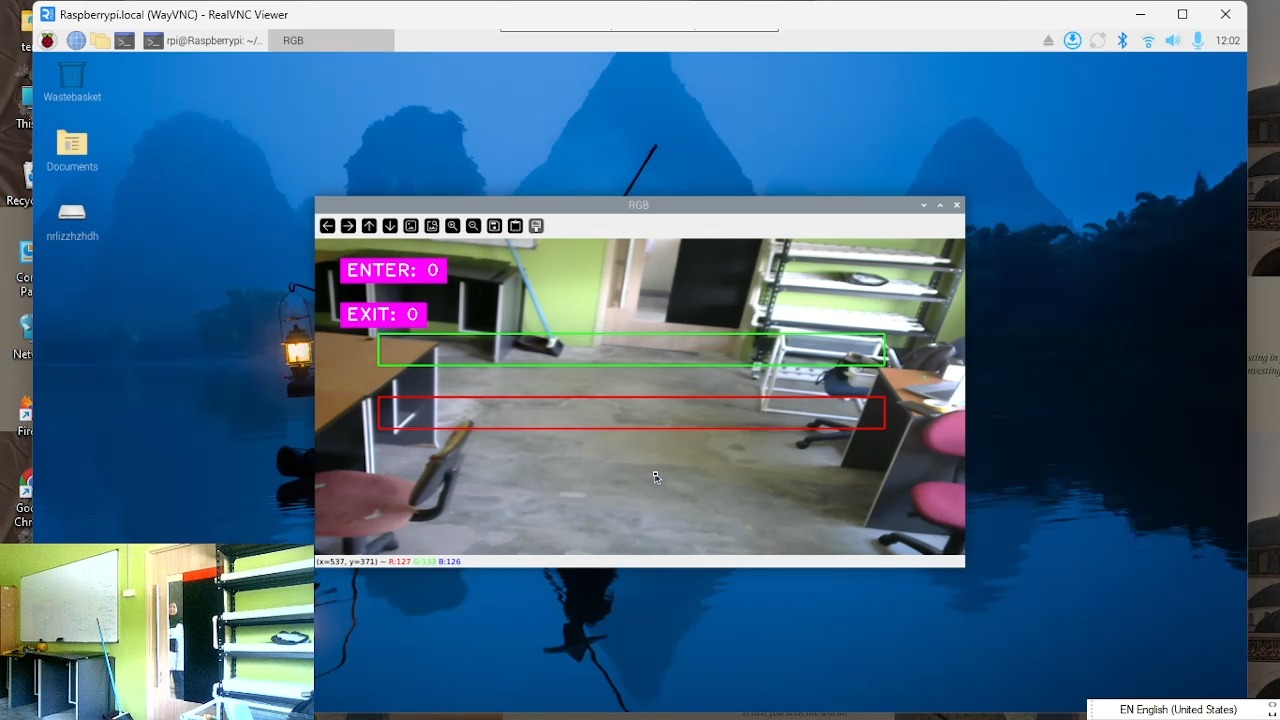Screen dimensions: 1280x720
Task: Select the RGB window taskbar entry
Action: [x=331, y=41]
